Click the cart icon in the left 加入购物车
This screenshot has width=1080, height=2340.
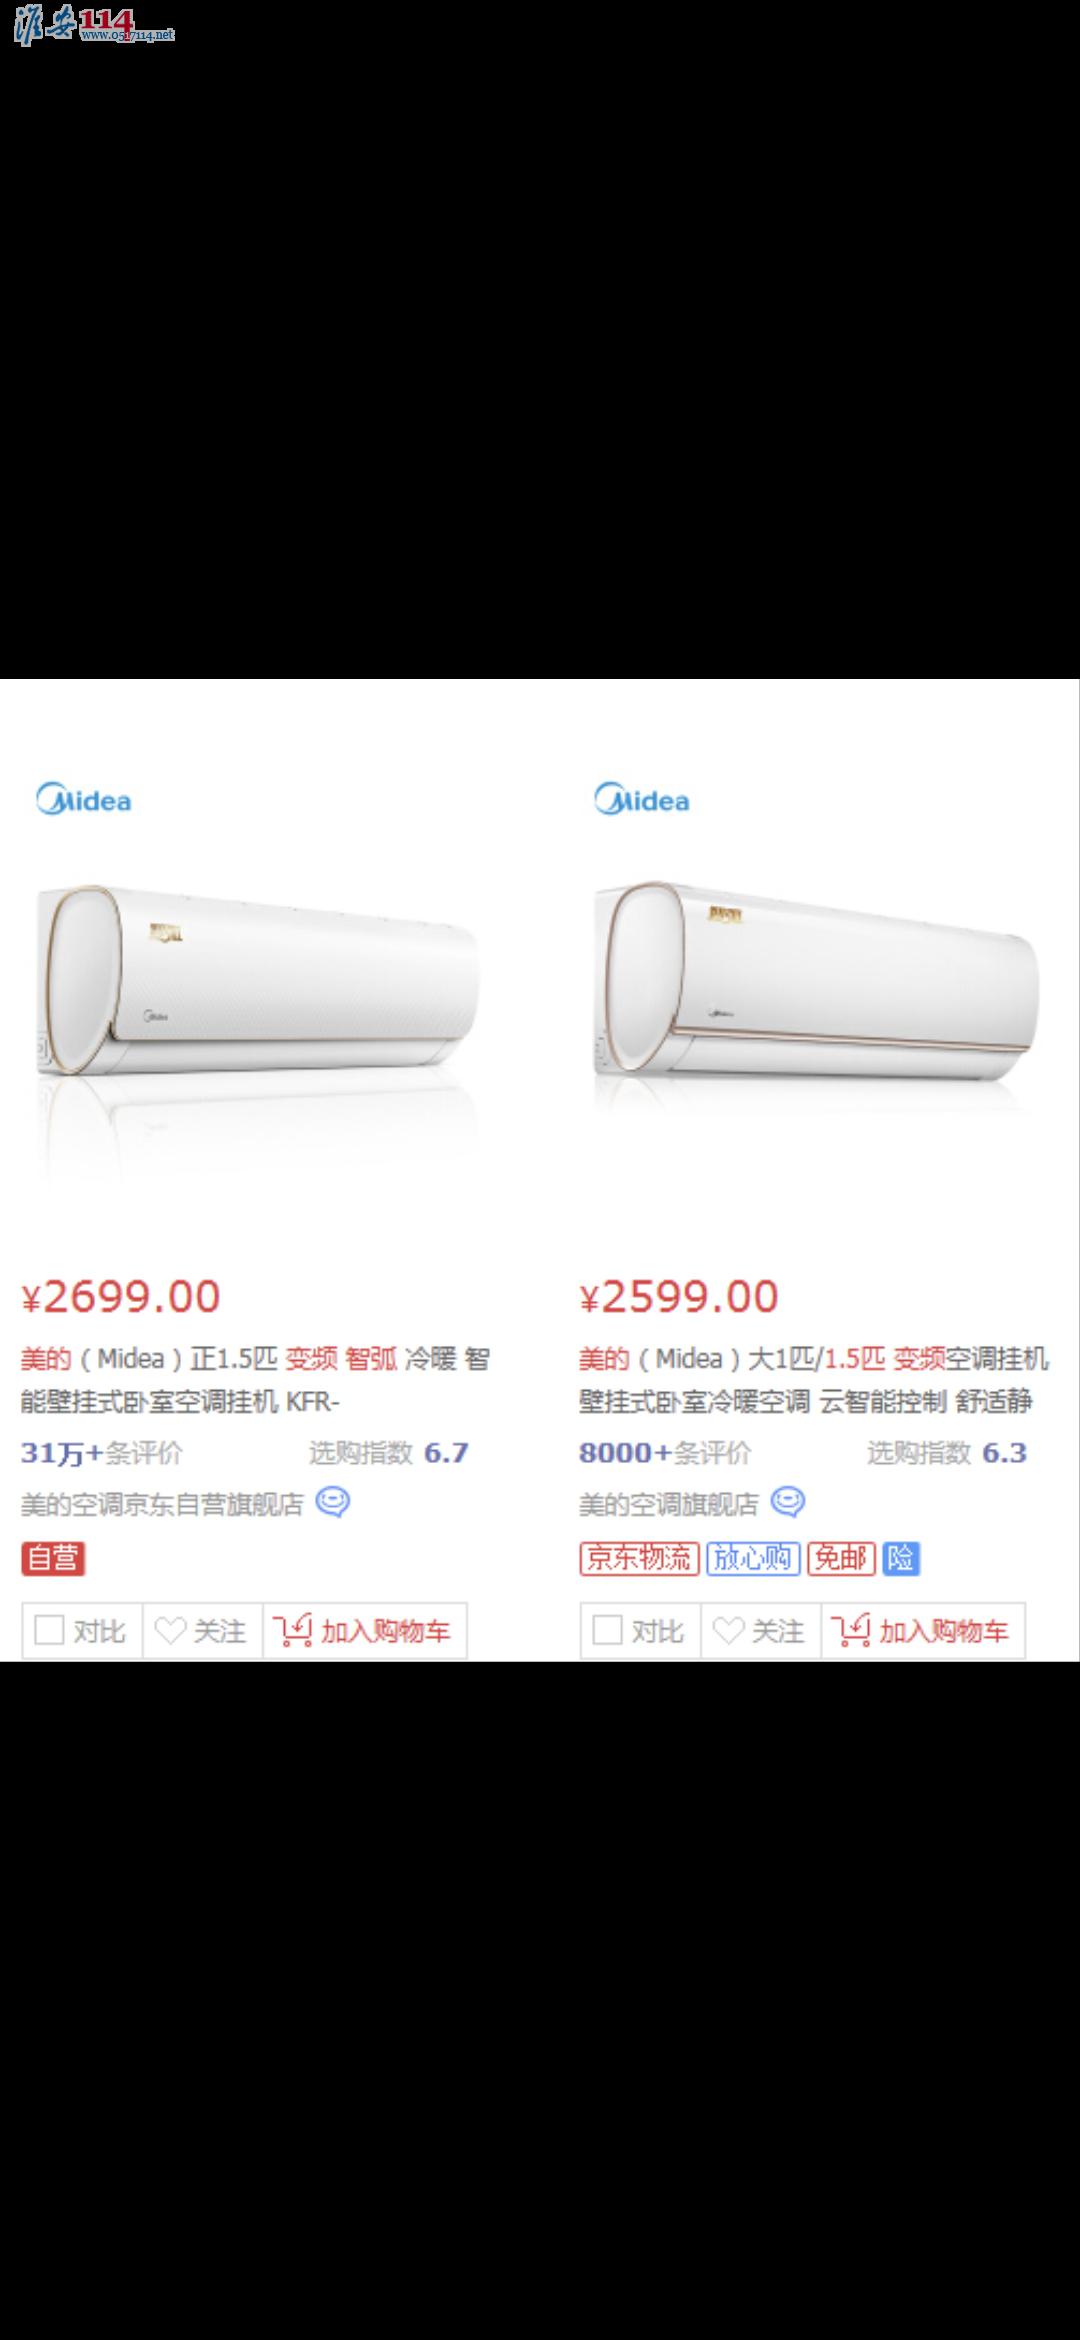click(292, 1631)
